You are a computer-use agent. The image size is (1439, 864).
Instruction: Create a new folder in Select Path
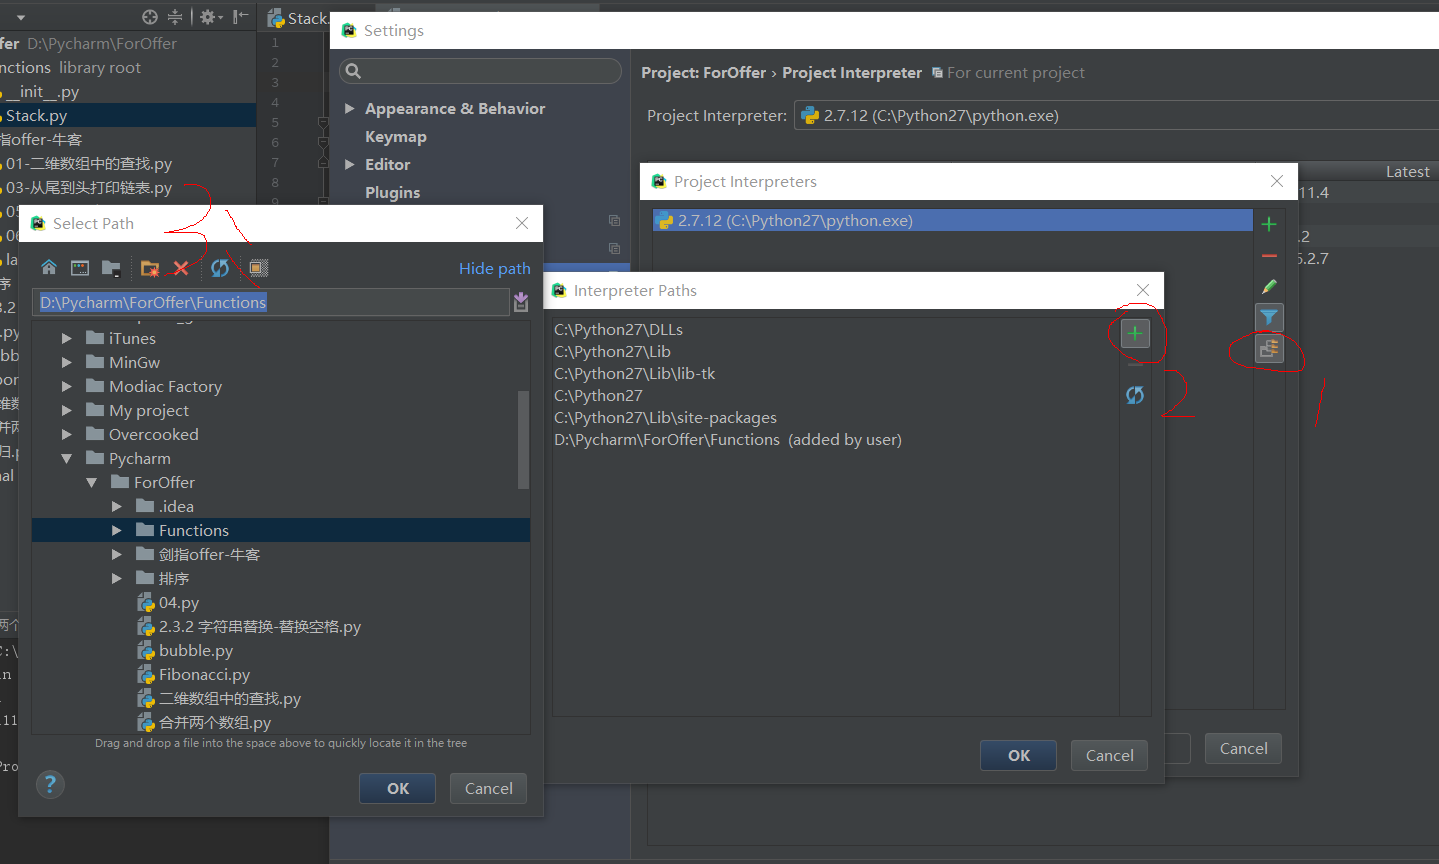[x=150, y=268]
